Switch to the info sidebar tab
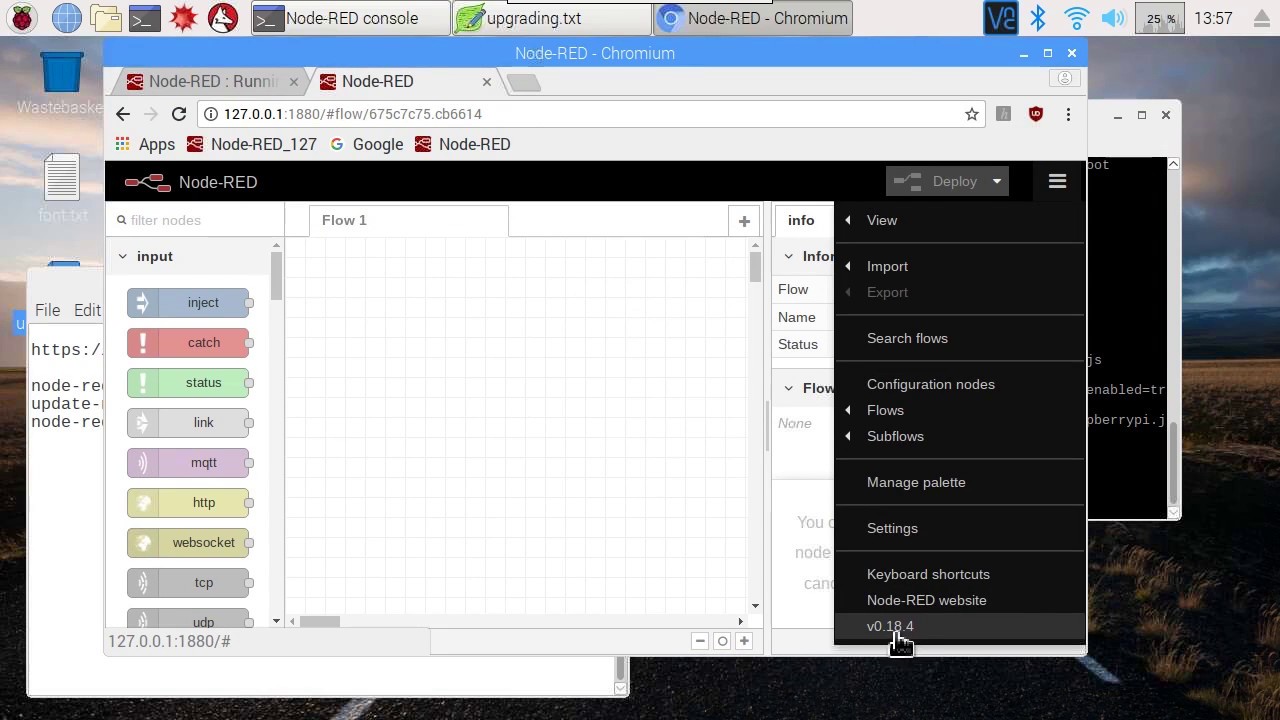 click(x=801, y=221)
